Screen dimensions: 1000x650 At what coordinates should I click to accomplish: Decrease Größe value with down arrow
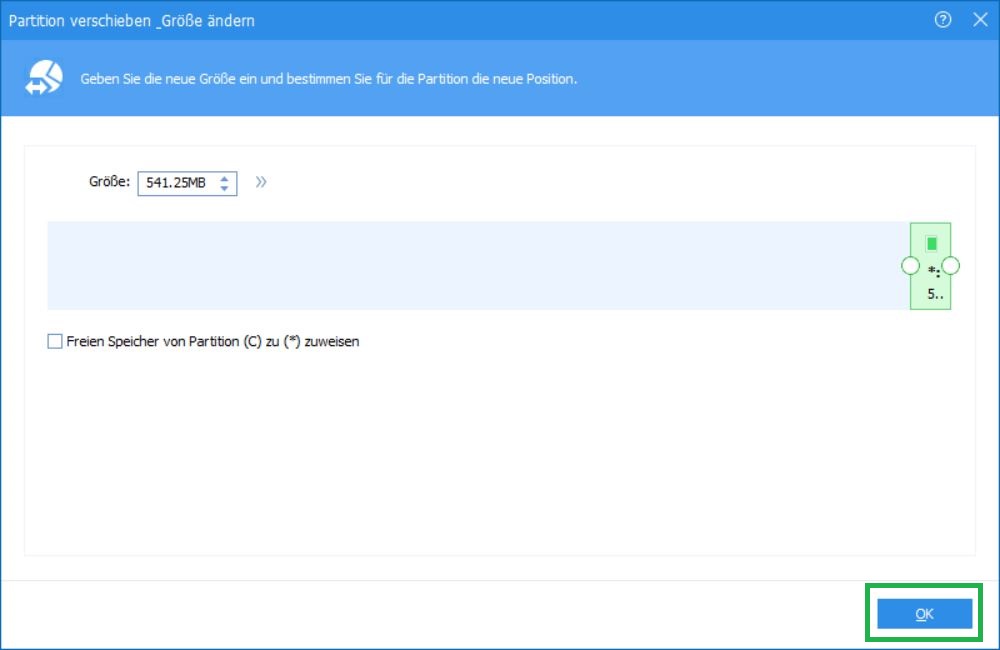click(225, 188)
